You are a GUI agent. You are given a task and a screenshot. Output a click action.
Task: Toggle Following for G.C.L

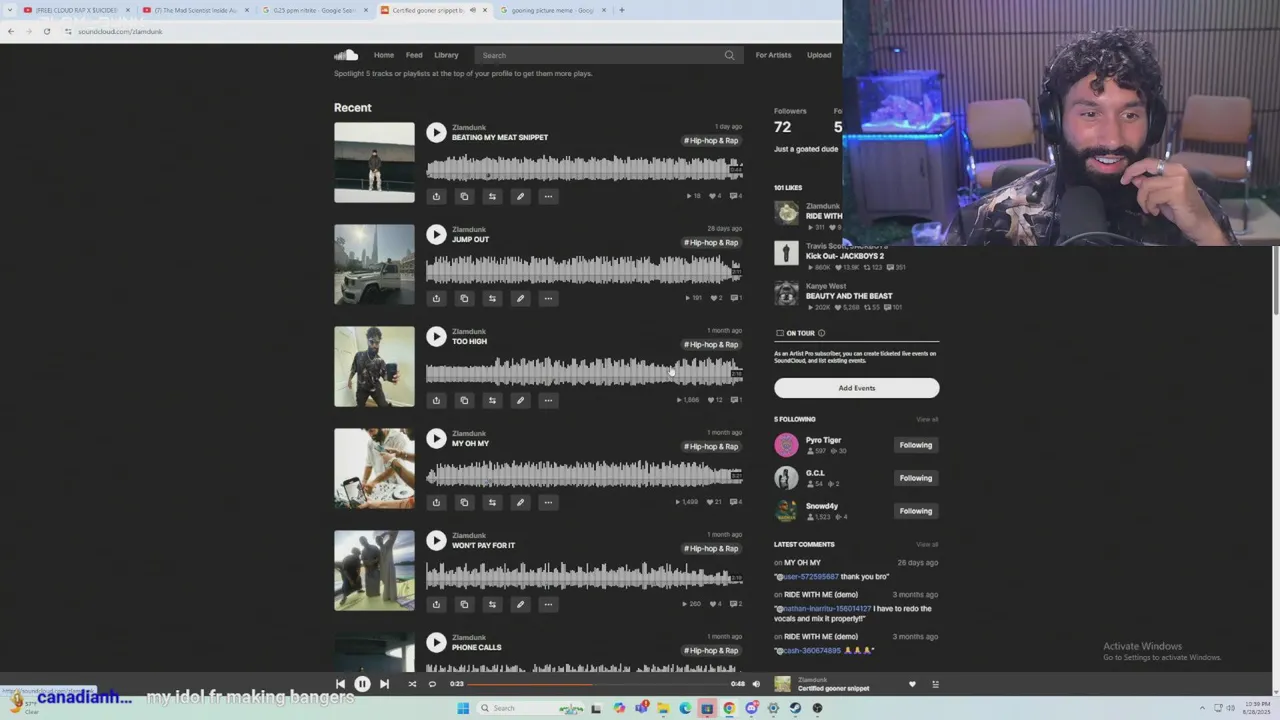tap(915, 478)
